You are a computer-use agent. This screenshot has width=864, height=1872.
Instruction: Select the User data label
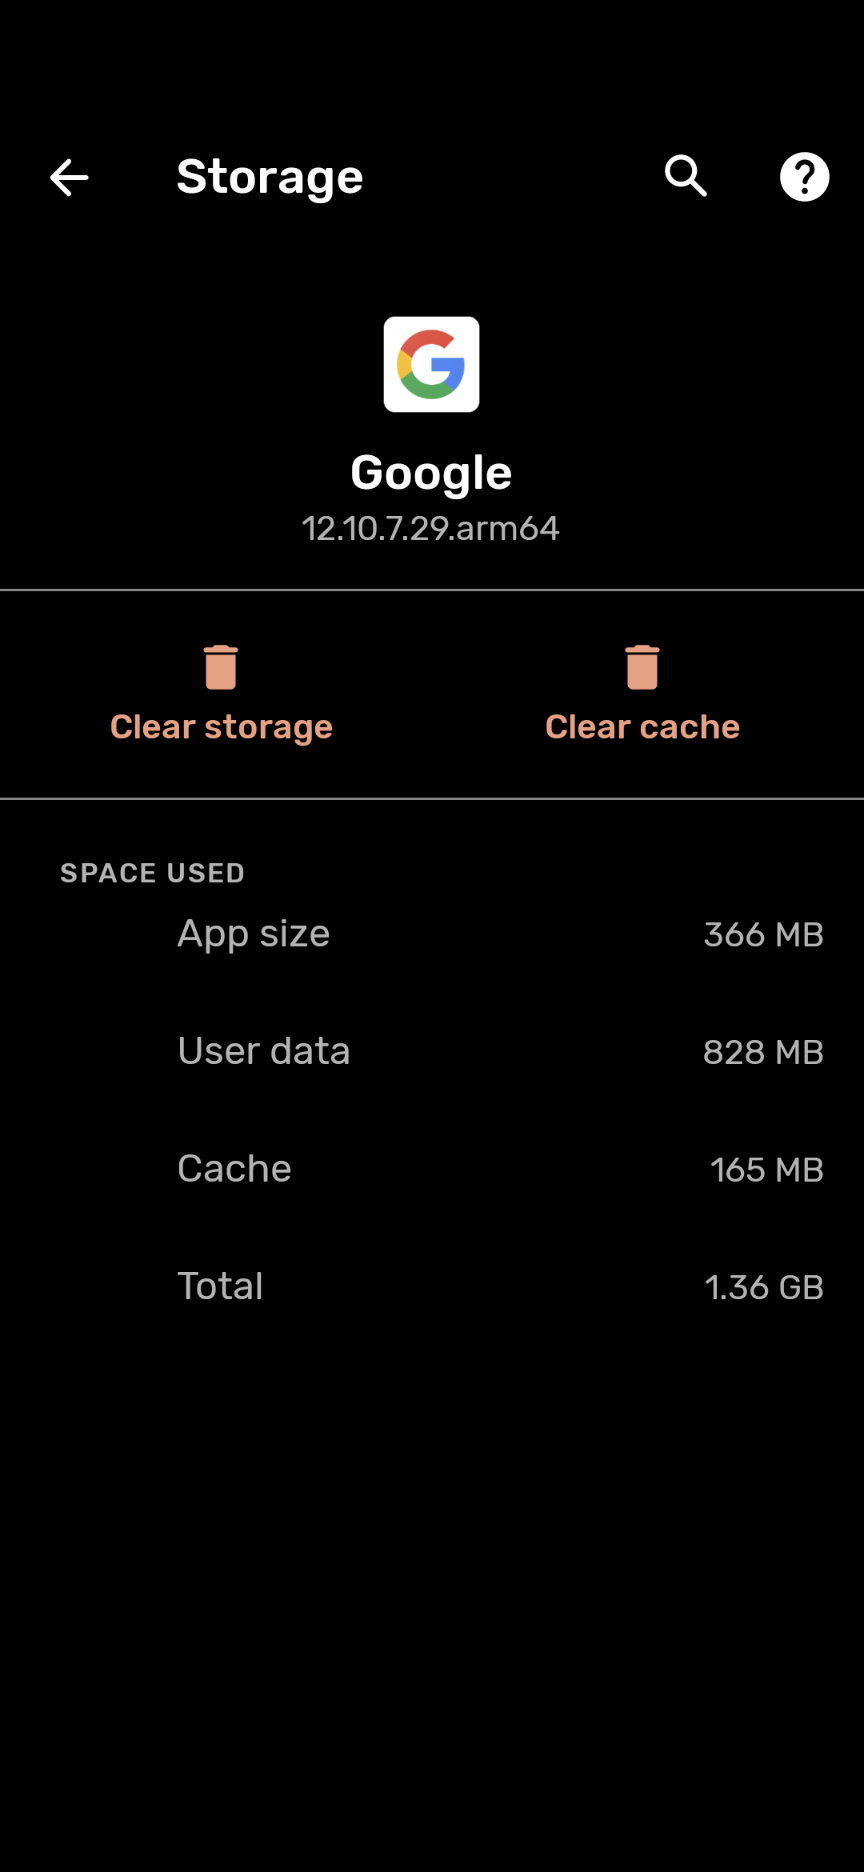click(x=263, y=1052)
